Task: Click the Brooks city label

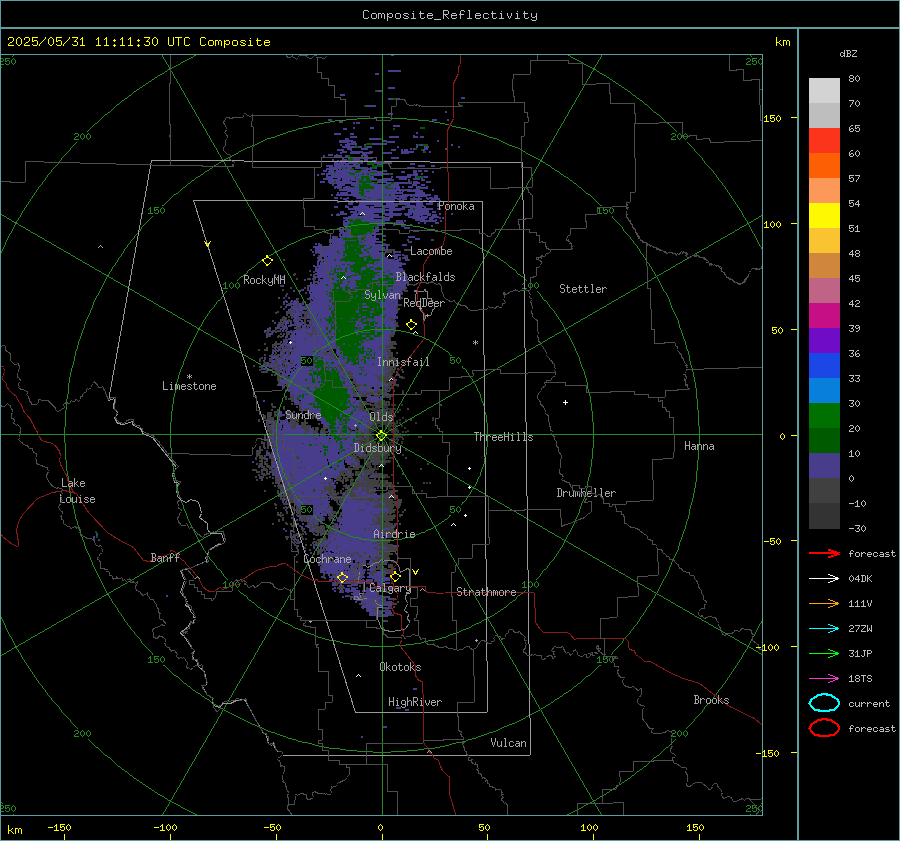Action: pyautogui.click(x=711, y=700)
